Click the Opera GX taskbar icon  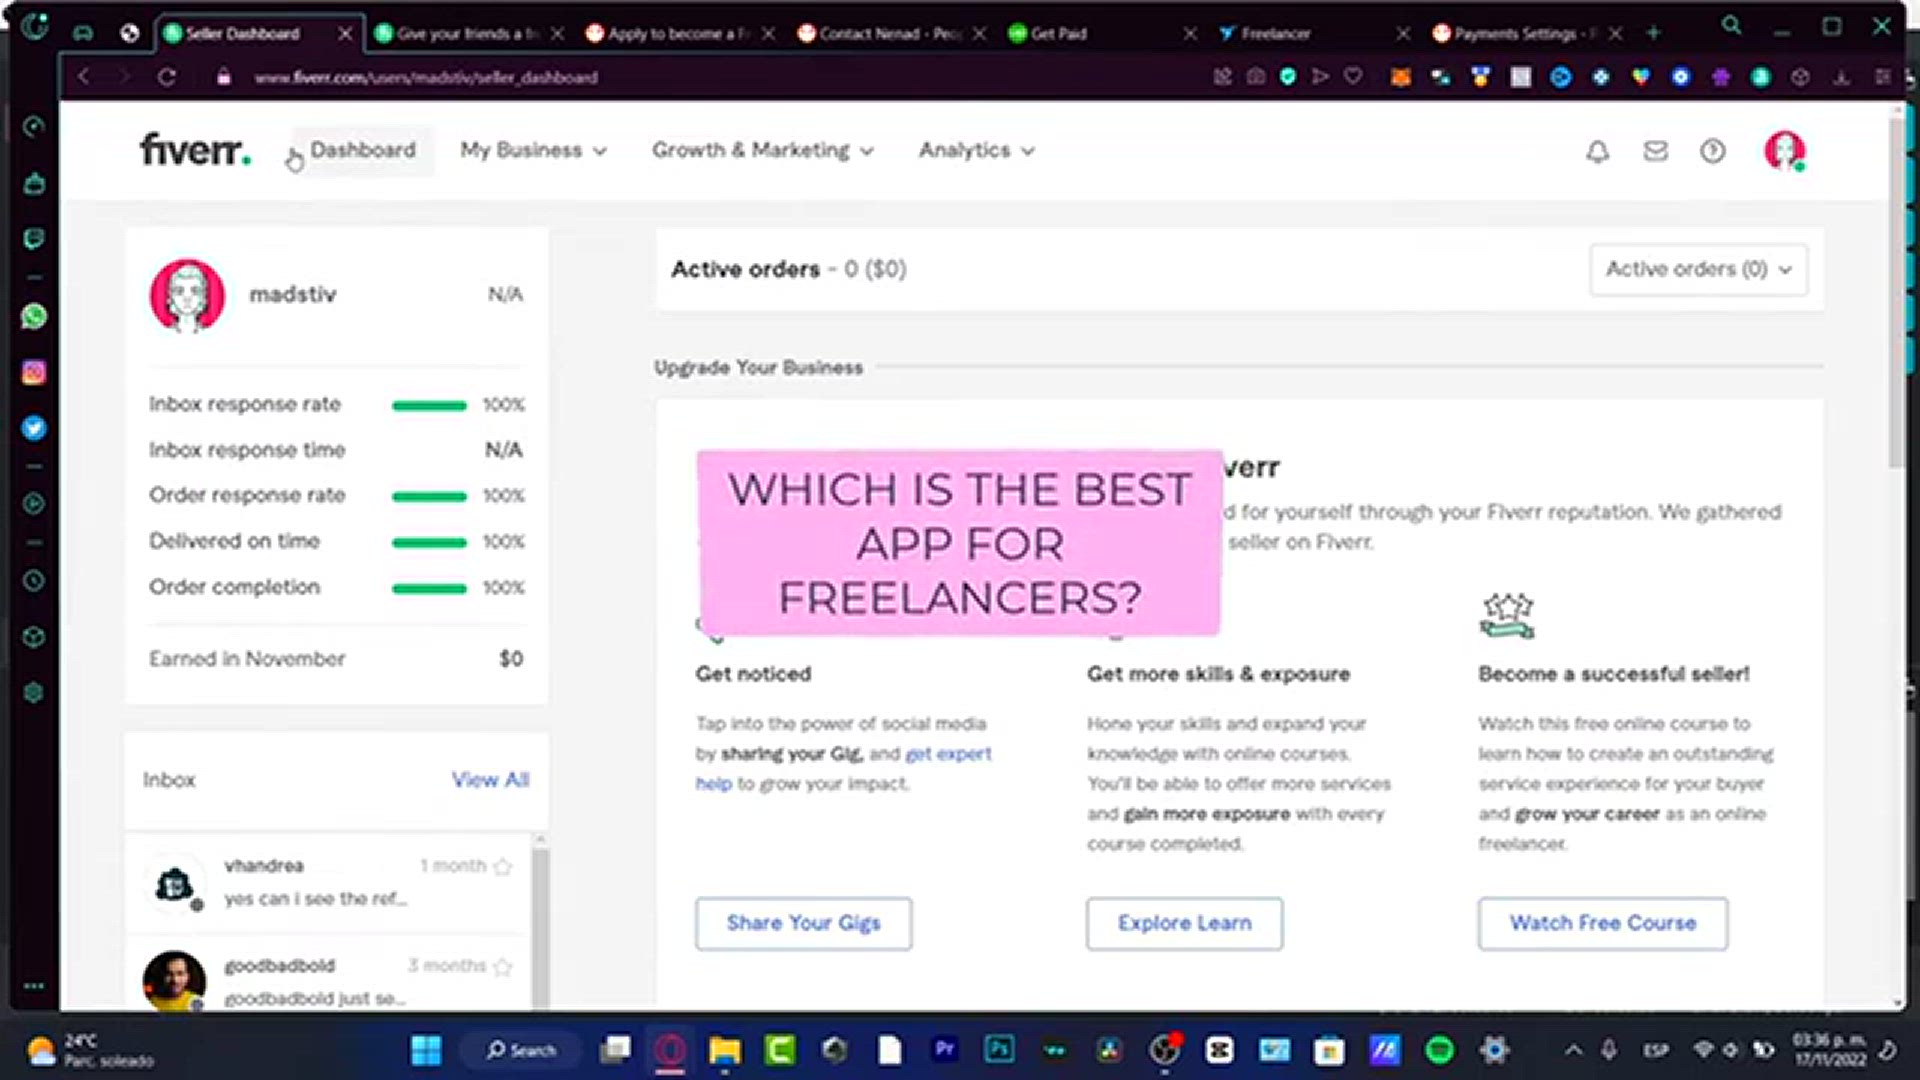pos(670,1050)
